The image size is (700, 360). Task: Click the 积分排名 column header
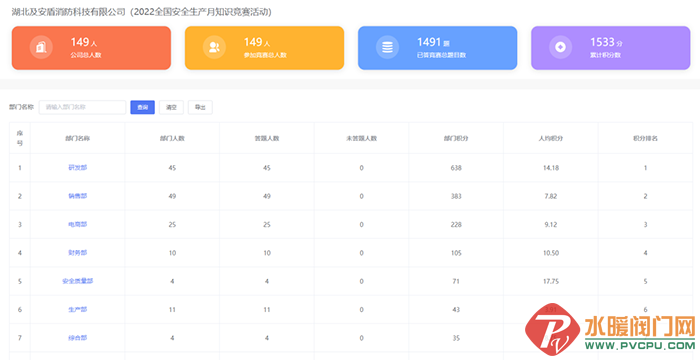(x=646, y=138)
